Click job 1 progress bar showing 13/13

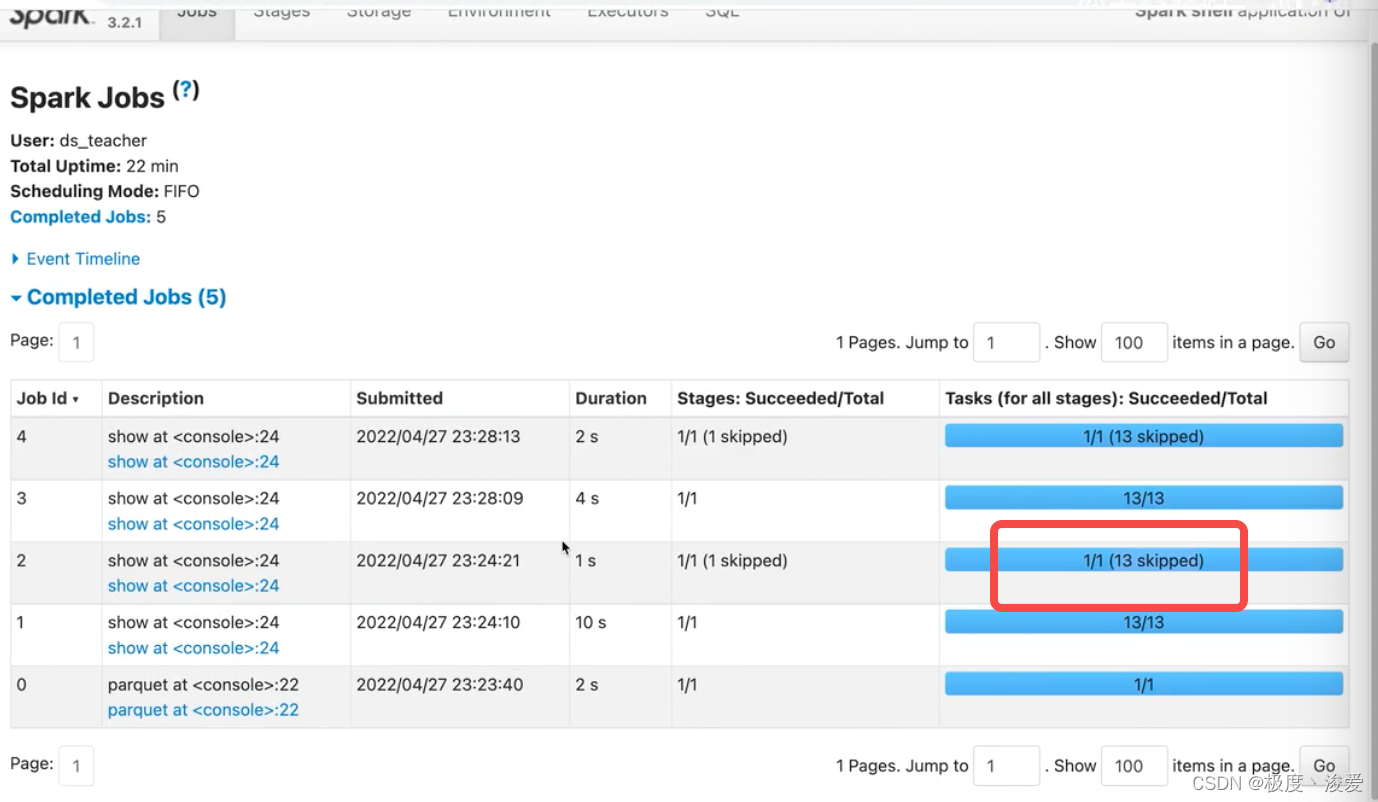tap(1143, 622)
